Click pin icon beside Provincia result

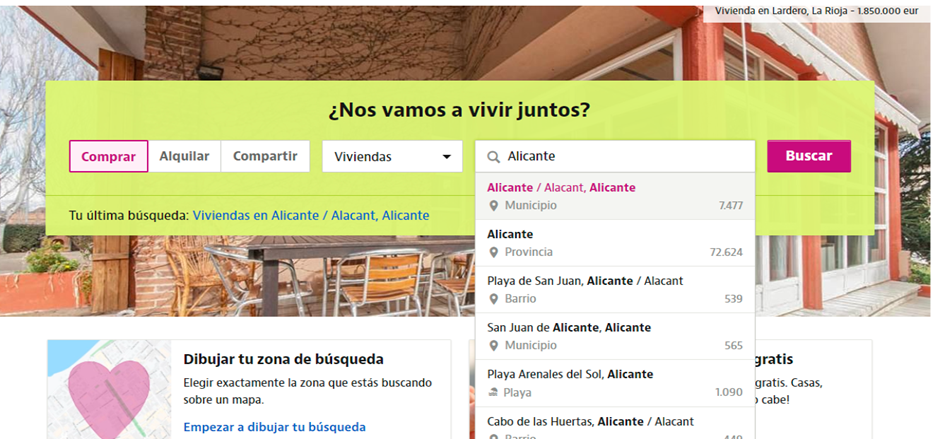[x=493, y=252]
